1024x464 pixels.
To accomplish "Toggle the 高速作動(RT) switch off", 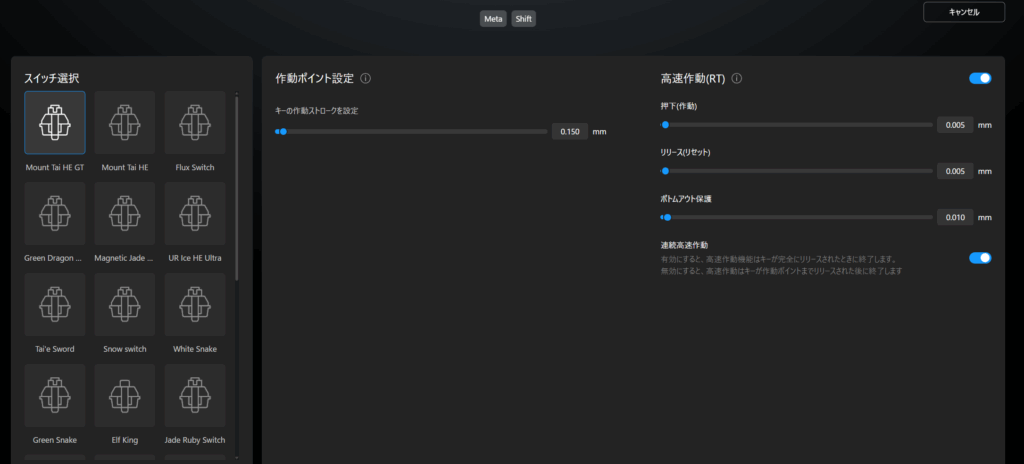I will pyautogui.click(x=980, y=78).
